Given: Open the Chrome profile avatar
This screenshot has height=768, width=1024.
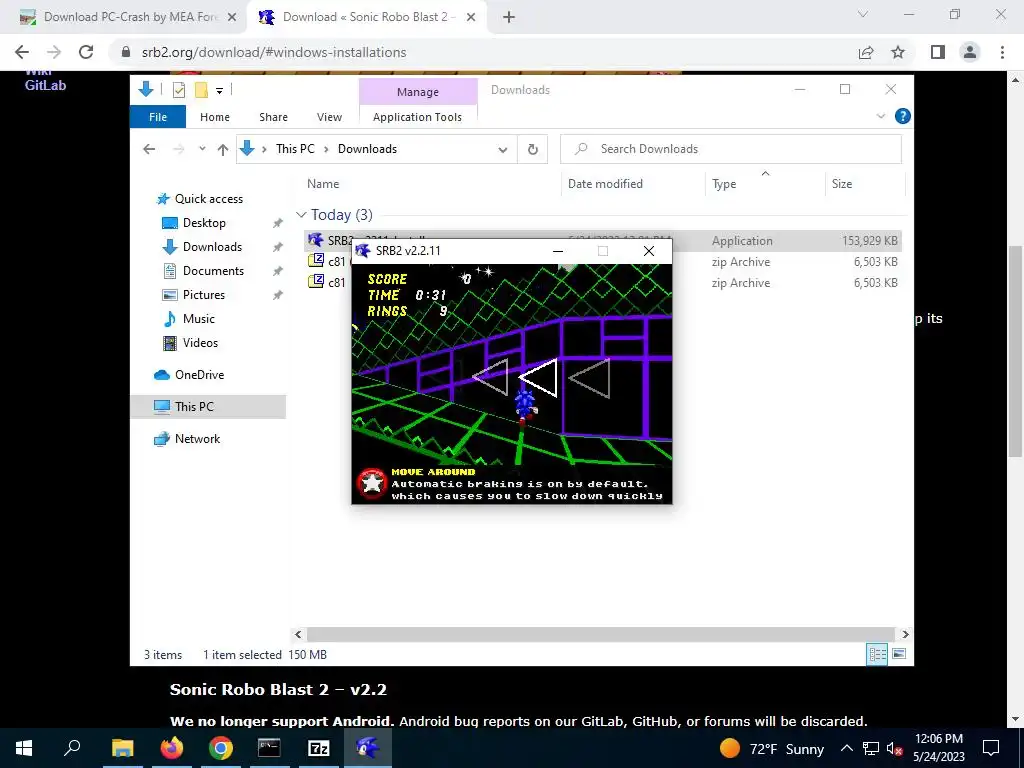Looking at the screenshot, I should click(x=970, y=52).
